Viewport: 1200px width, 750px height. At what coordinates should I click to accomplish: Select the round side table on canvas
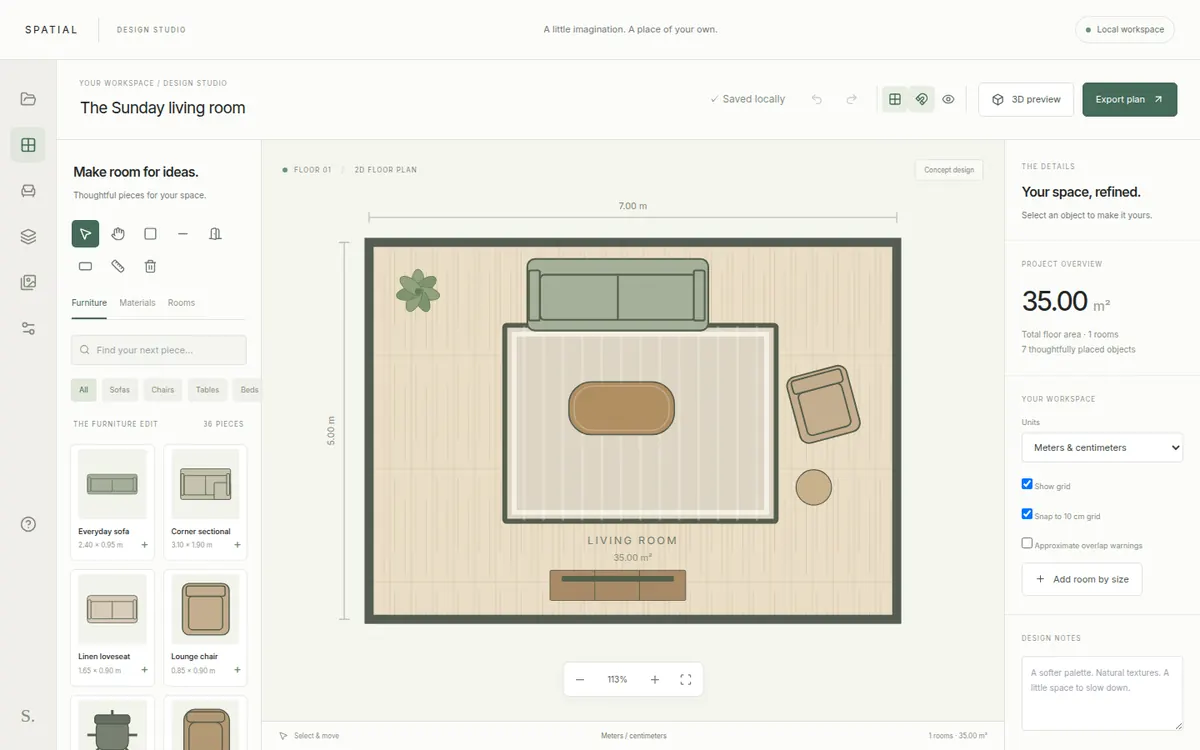pyautogui.click(x=814, y=487)
